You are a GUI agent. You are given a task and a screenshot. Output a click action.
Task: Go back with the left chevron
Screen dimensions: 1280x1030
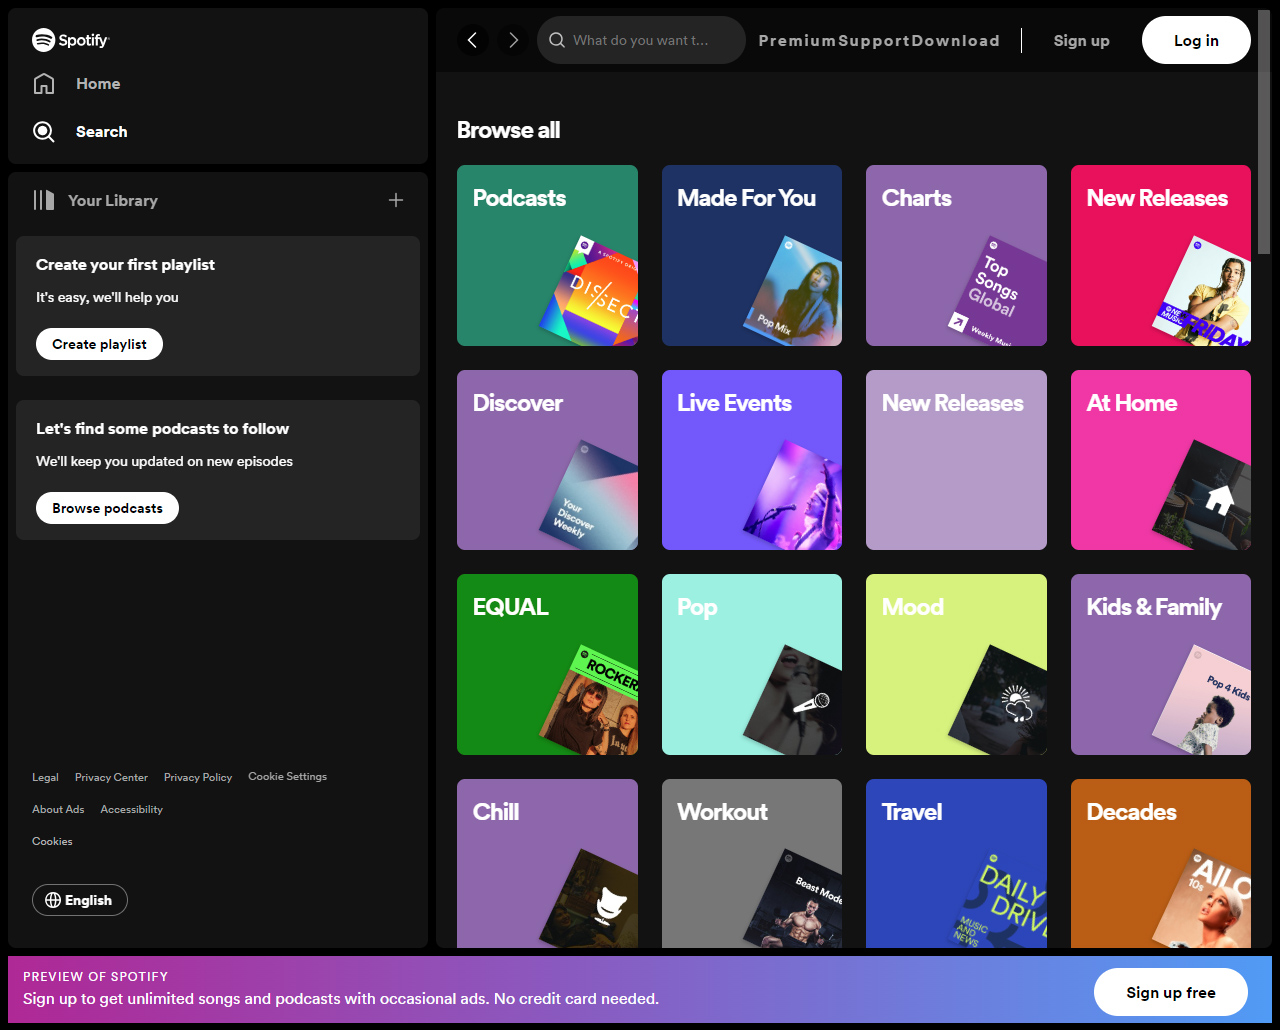[x=472, y=40]
